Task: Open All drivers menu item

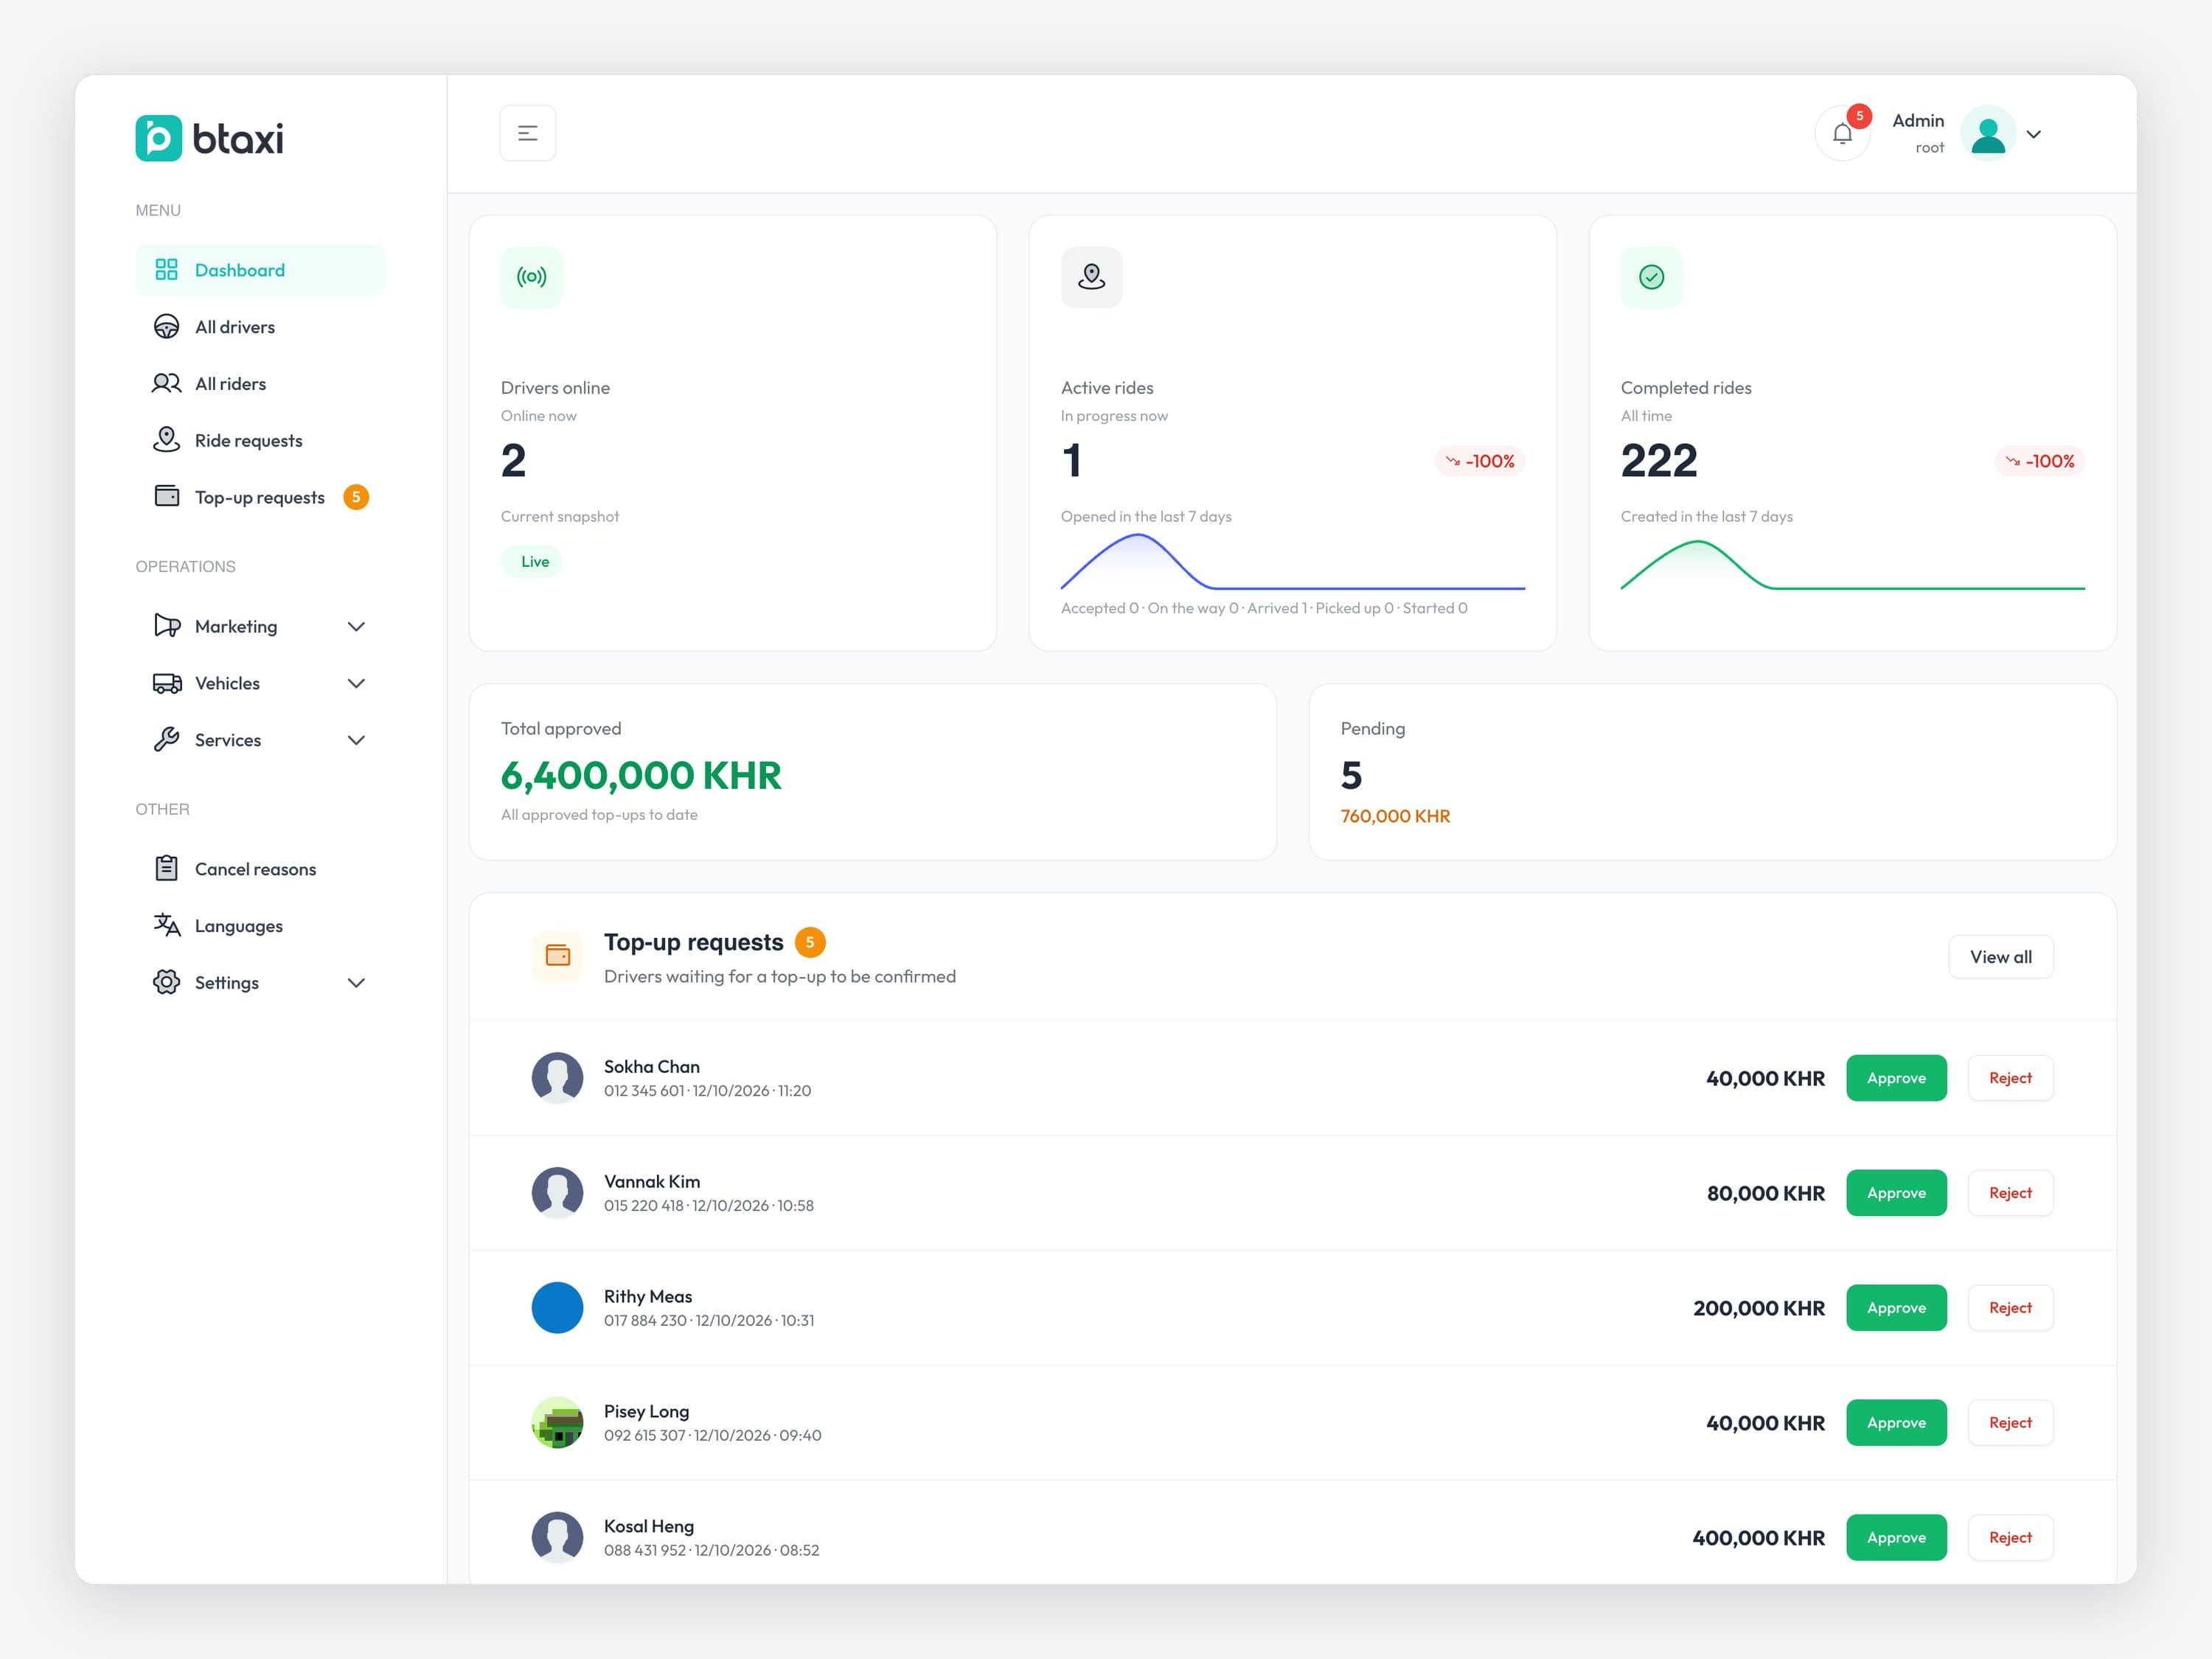Action: click(x=260, y=327)
